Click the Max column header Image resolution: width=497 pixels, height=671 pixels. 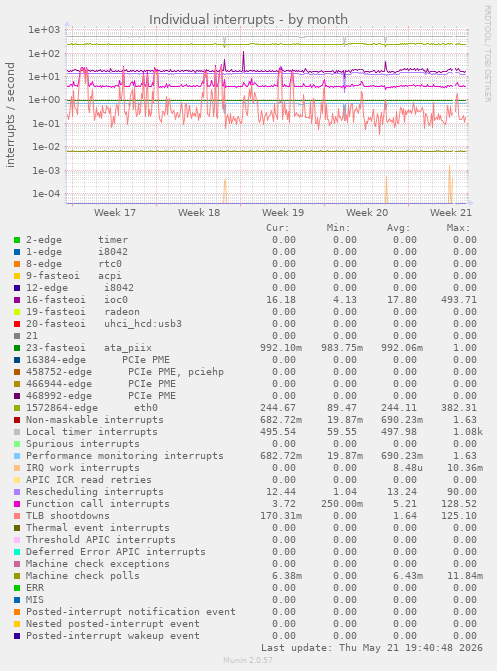(458, 228)
